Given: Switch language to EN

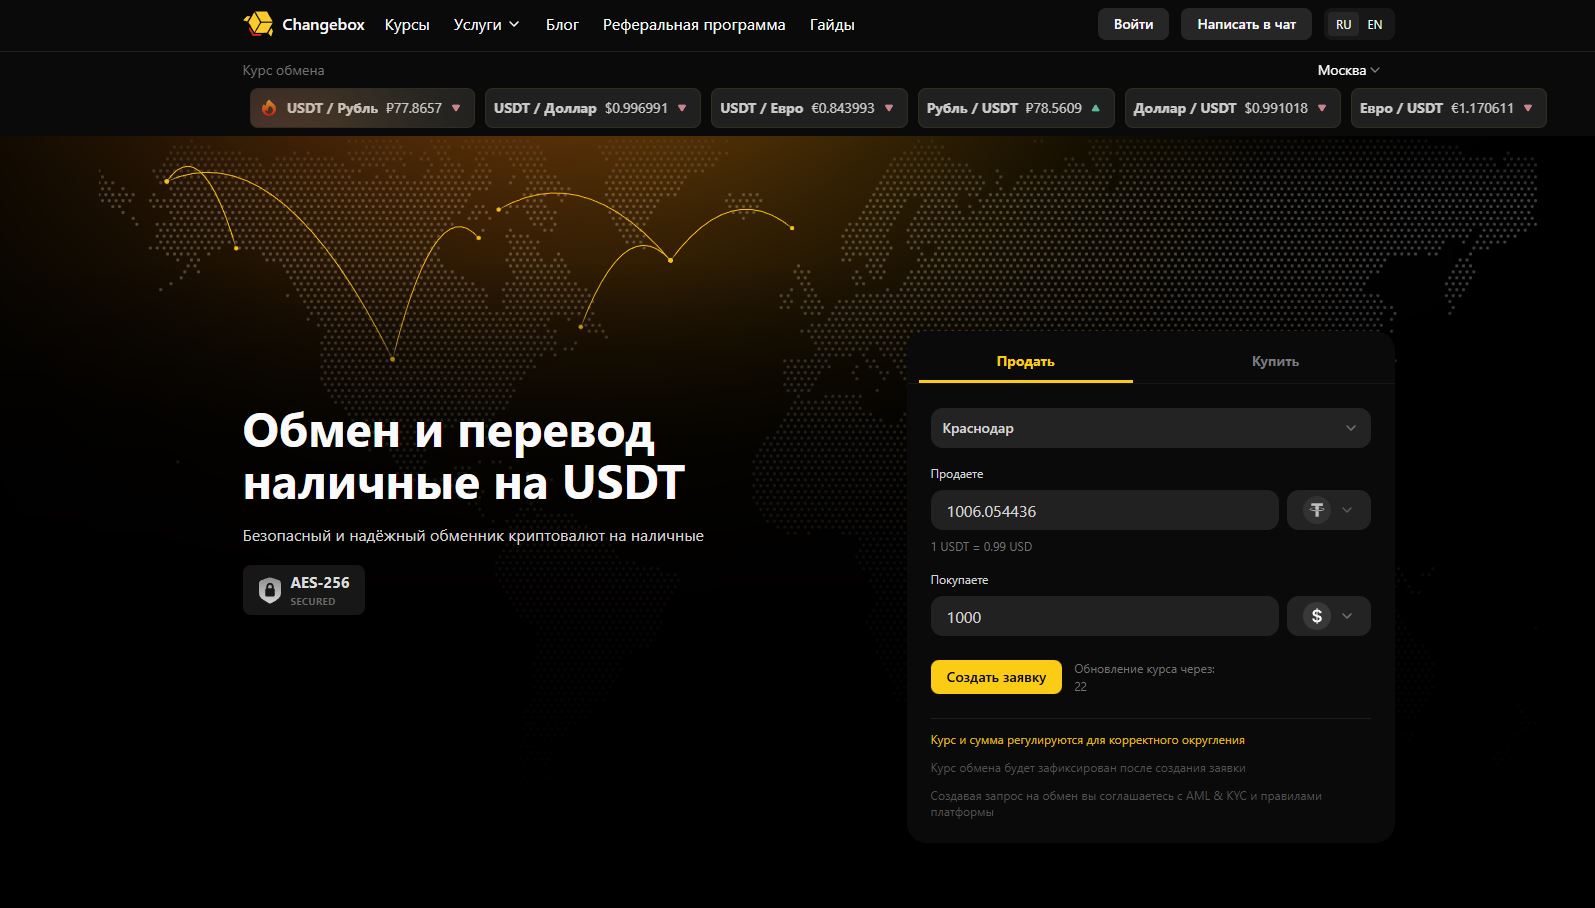Looking at the screenshot, I should (1375, 24).
